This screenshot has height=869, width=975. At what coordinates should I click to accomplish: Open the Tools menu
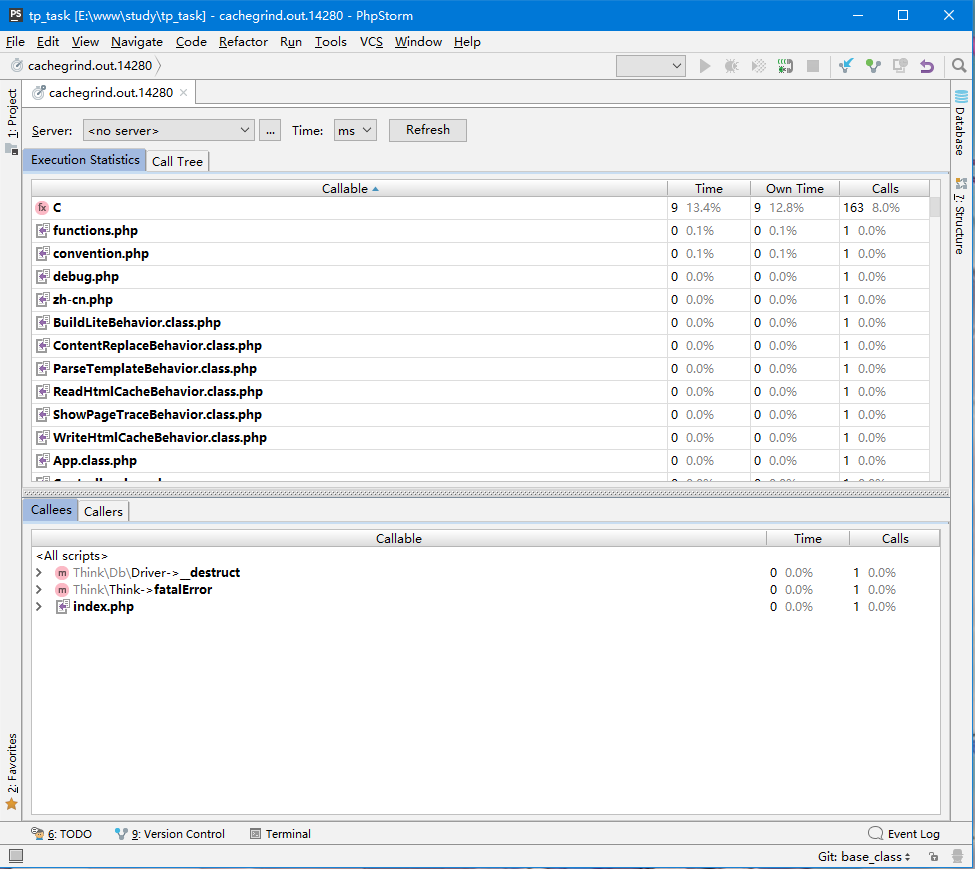click(x=330, y=42)
